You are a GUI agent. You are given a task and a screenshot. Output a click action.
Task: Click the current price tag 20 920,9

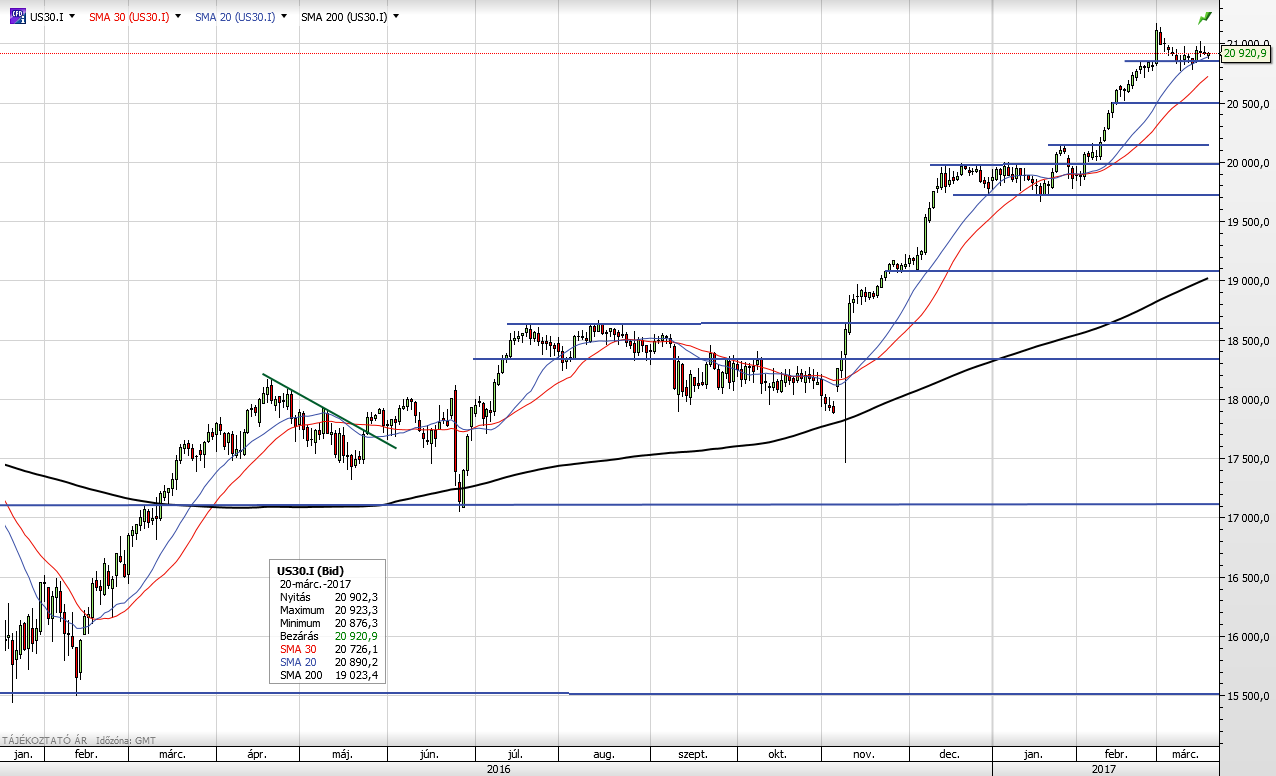(1247, 53)
